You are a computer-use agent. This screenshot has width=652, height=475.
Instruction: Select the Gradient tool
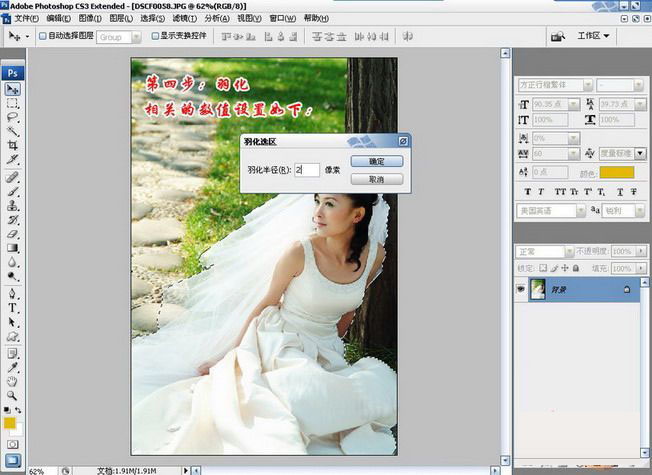tap(13, 247)
